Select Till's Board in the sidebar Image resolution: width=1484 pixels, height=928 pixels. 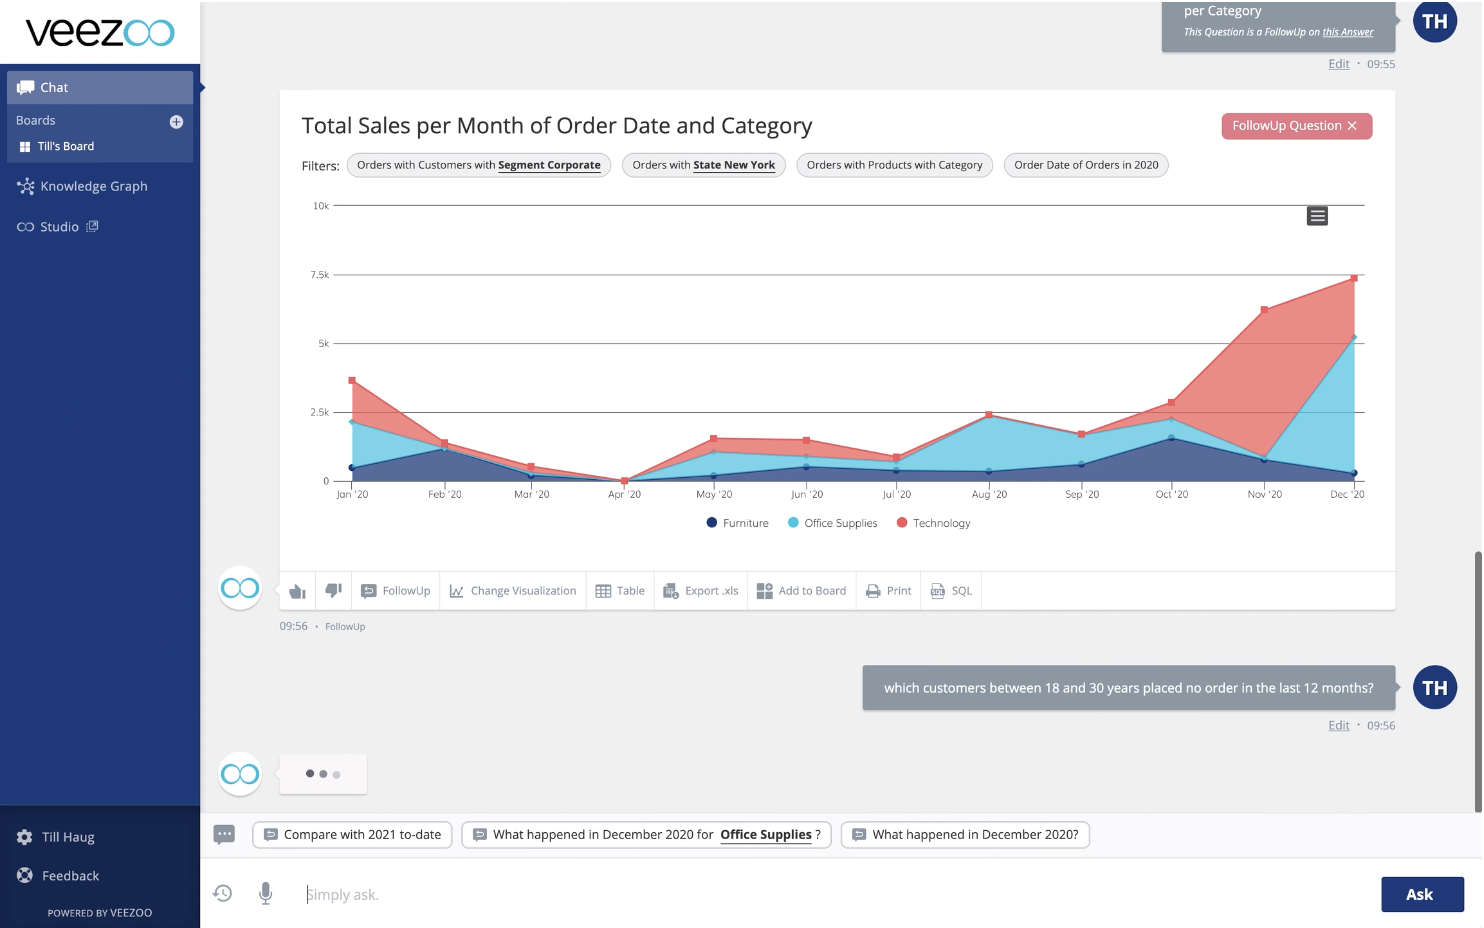click(x=65, y=146)
